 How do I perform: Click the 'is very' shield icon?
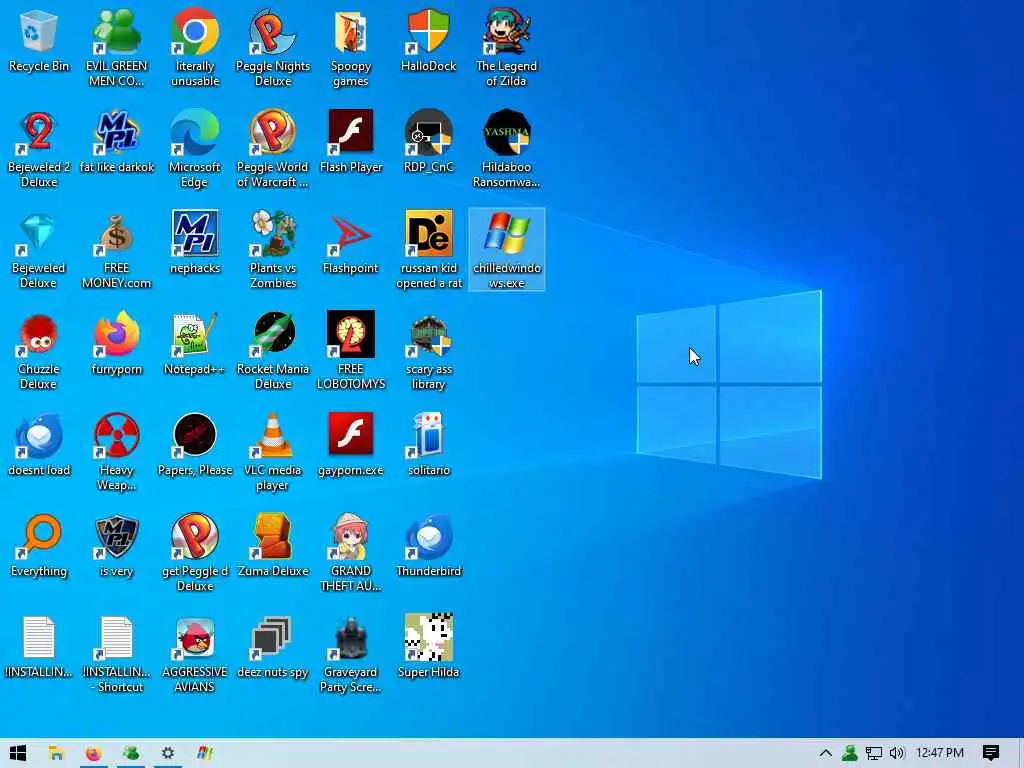tap(116, 545)
